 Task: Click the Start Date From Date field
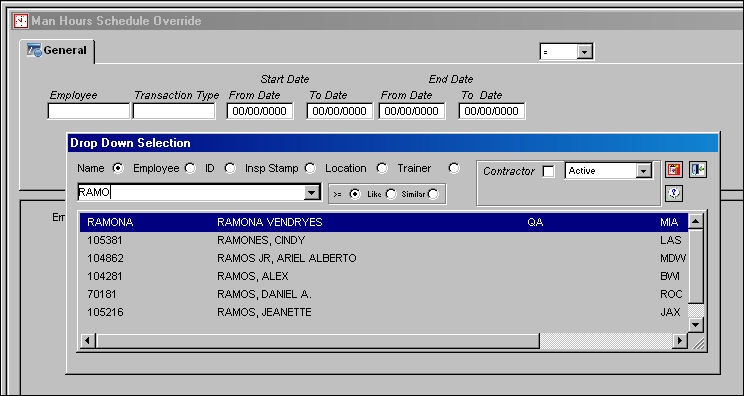(x=260, y=111)
